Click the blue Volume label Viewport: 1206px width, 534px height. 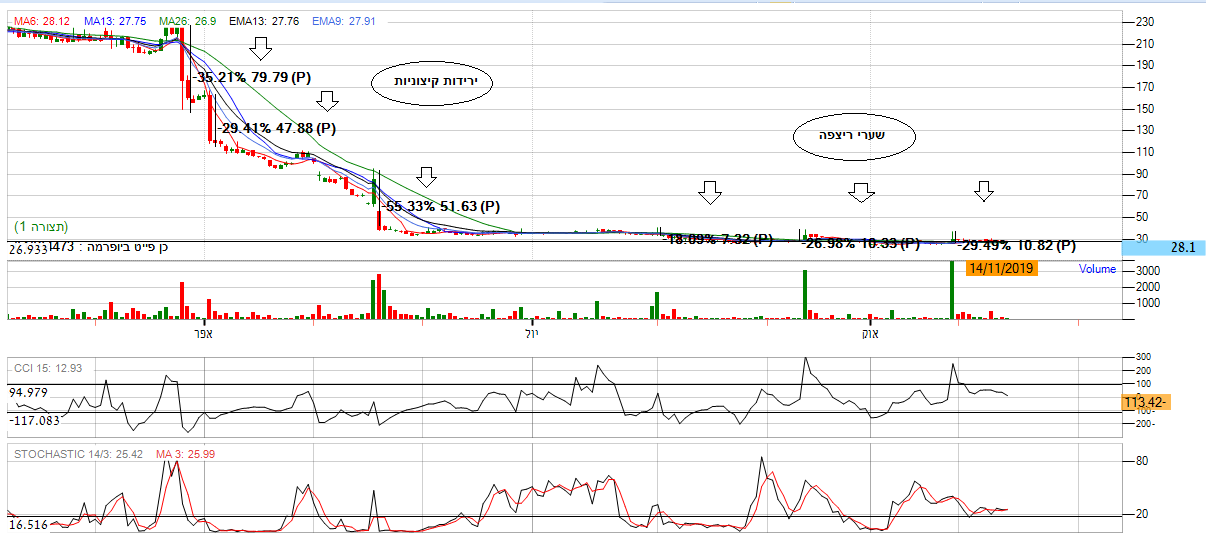[x=1097, y=269]
